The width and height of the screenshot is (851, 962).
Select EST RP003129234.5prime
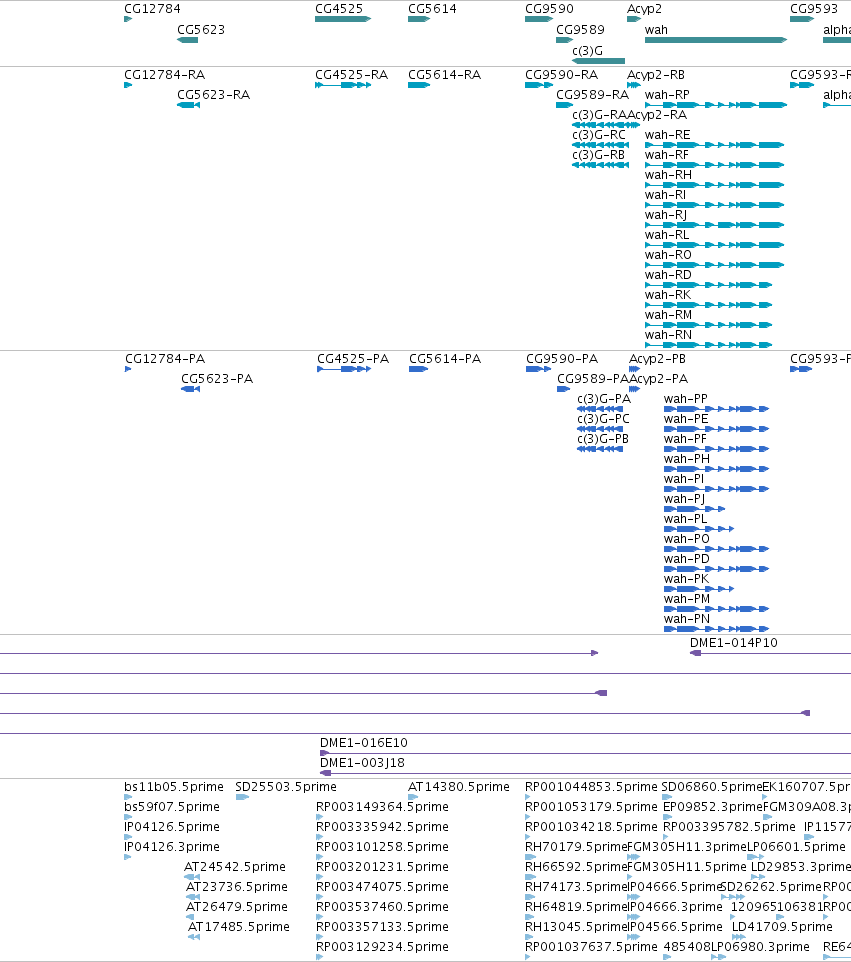[x=382, y=947]
